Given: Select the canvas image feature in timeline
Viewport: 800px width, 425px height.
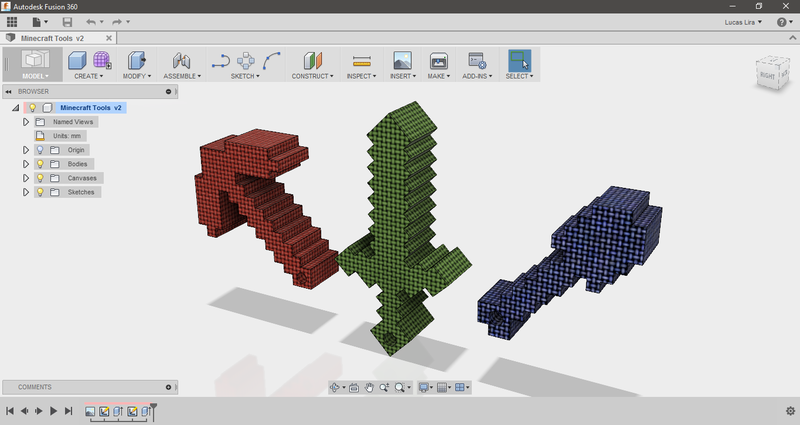Looking at the screenshot, I should coord(90,411).
